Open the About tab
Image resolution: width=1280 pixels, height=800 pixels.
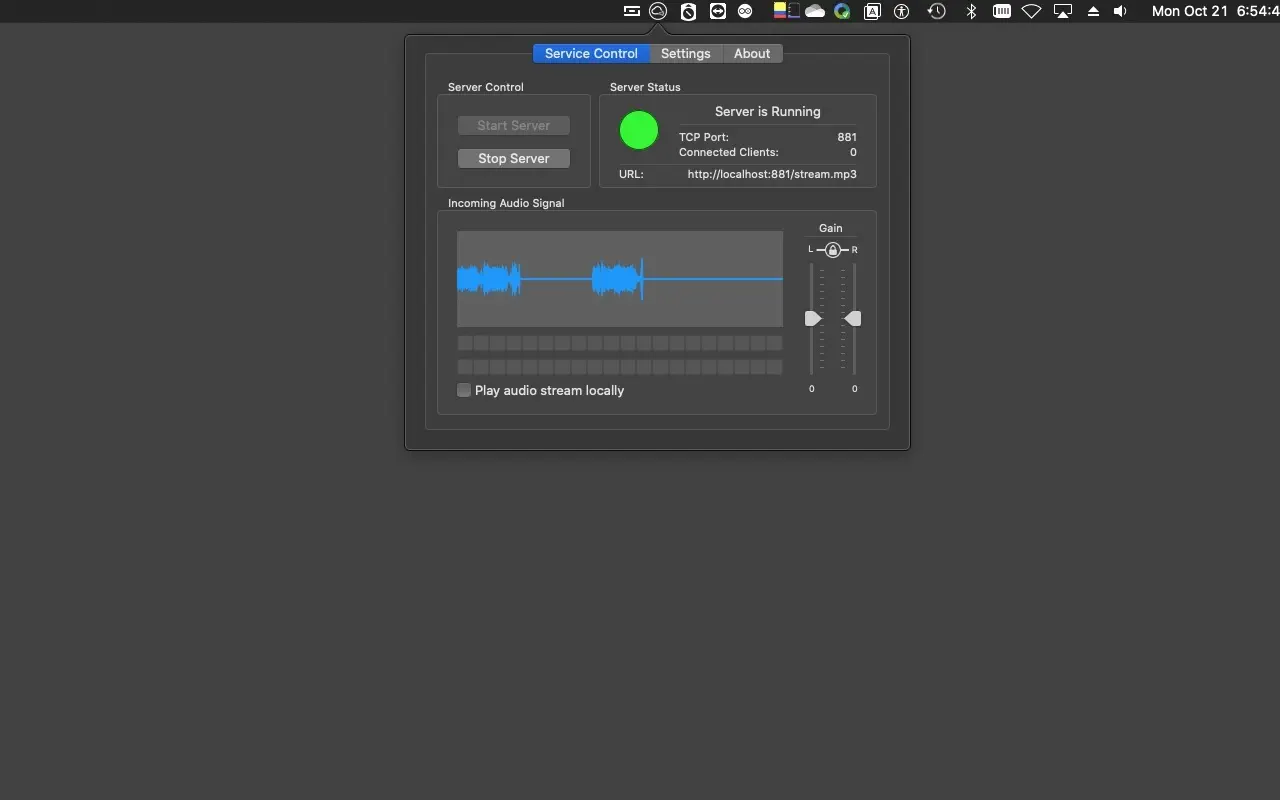tap(752, 53)
